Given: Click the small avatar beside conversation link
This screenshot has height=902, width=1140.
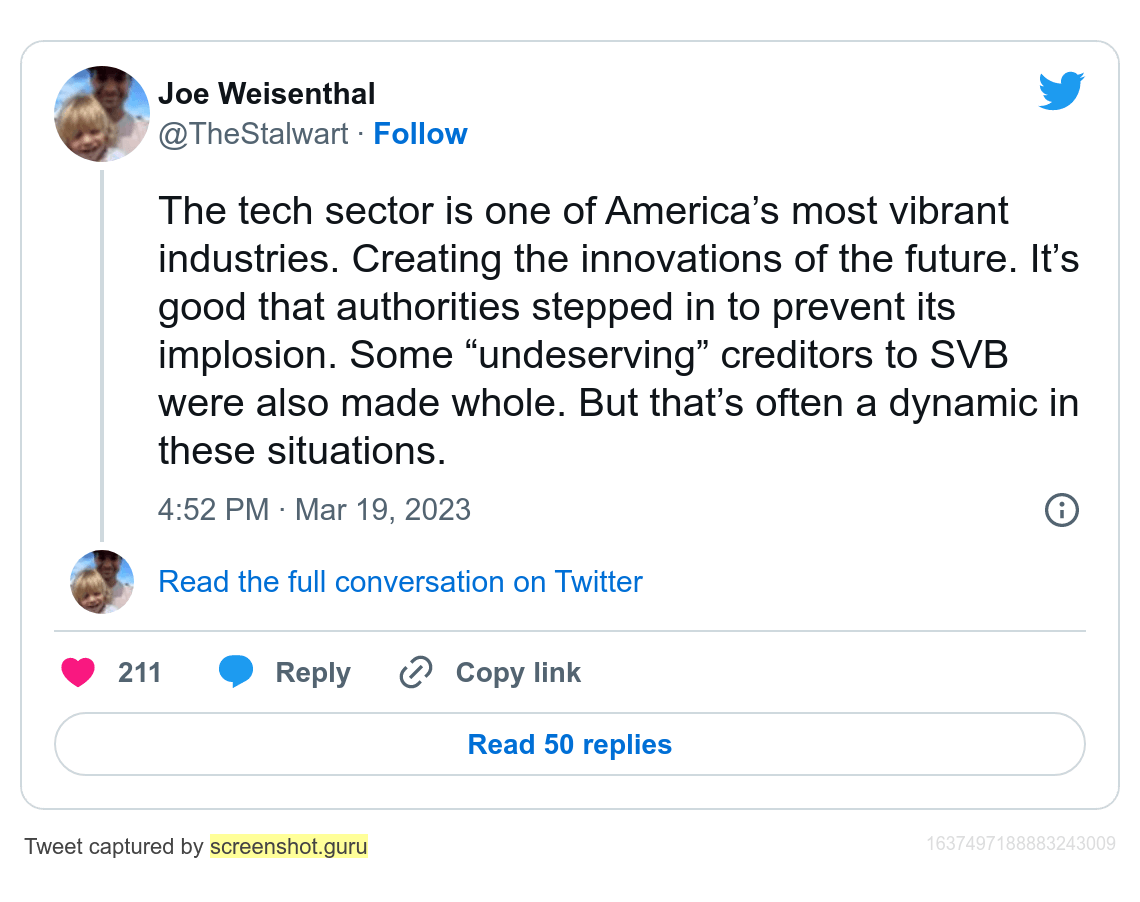Looking at the screenshot, I should (102, 581).
